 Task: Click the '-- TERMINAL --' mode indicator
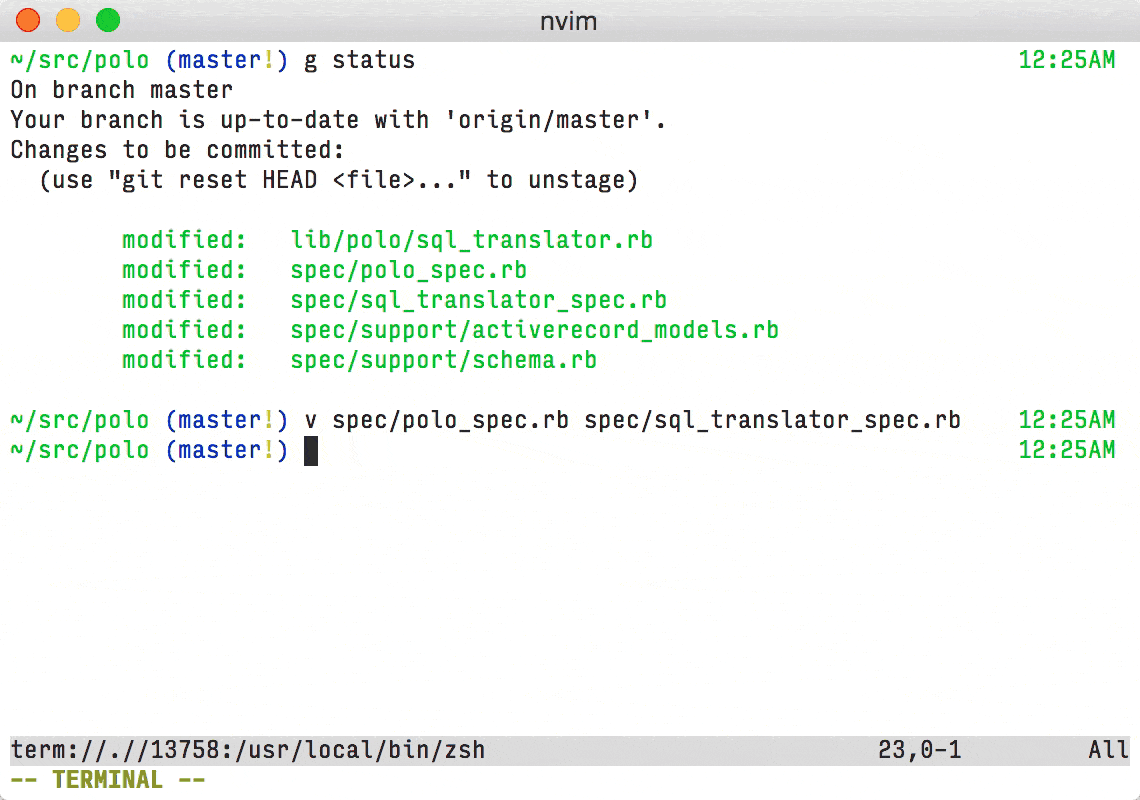coord(108,780)
